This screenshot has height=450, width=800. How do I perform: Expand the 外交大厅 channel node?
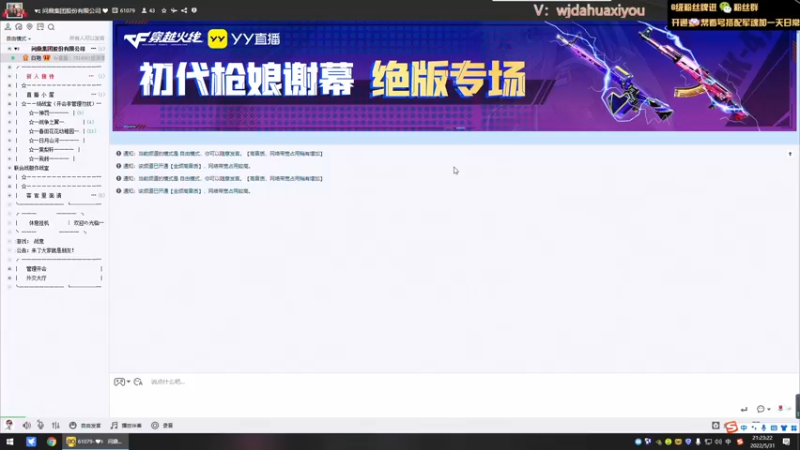(x=9, y=278)
